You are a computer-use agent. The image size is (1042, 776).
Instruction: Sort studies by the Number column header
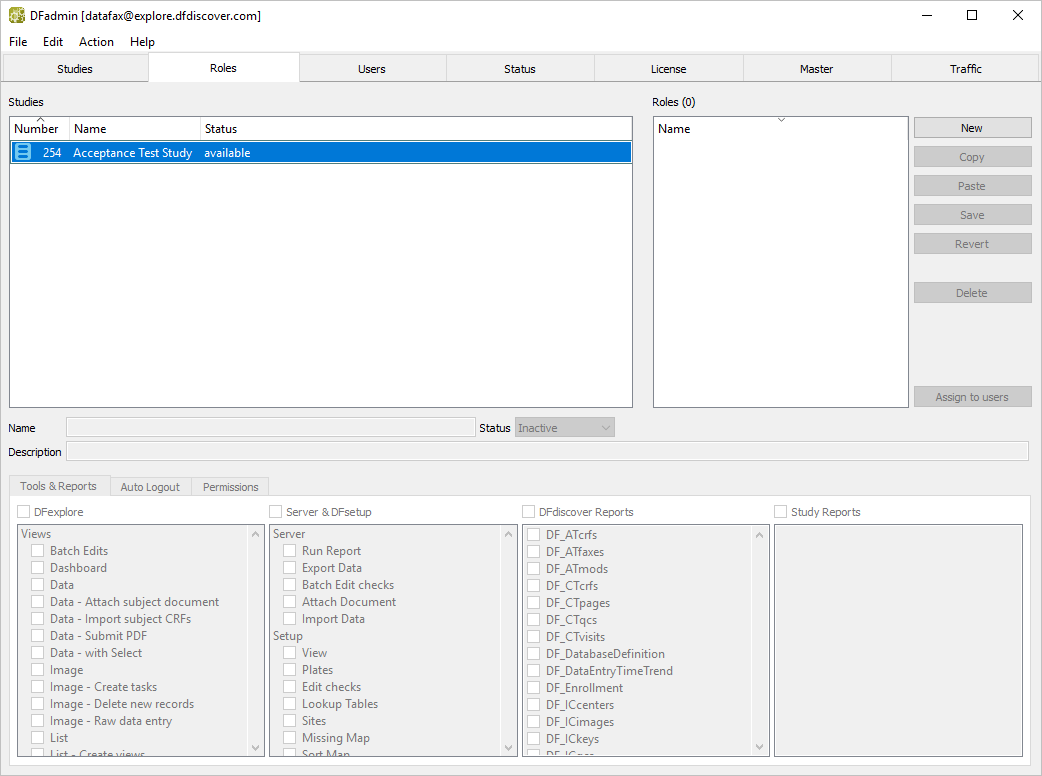(37, 129)
